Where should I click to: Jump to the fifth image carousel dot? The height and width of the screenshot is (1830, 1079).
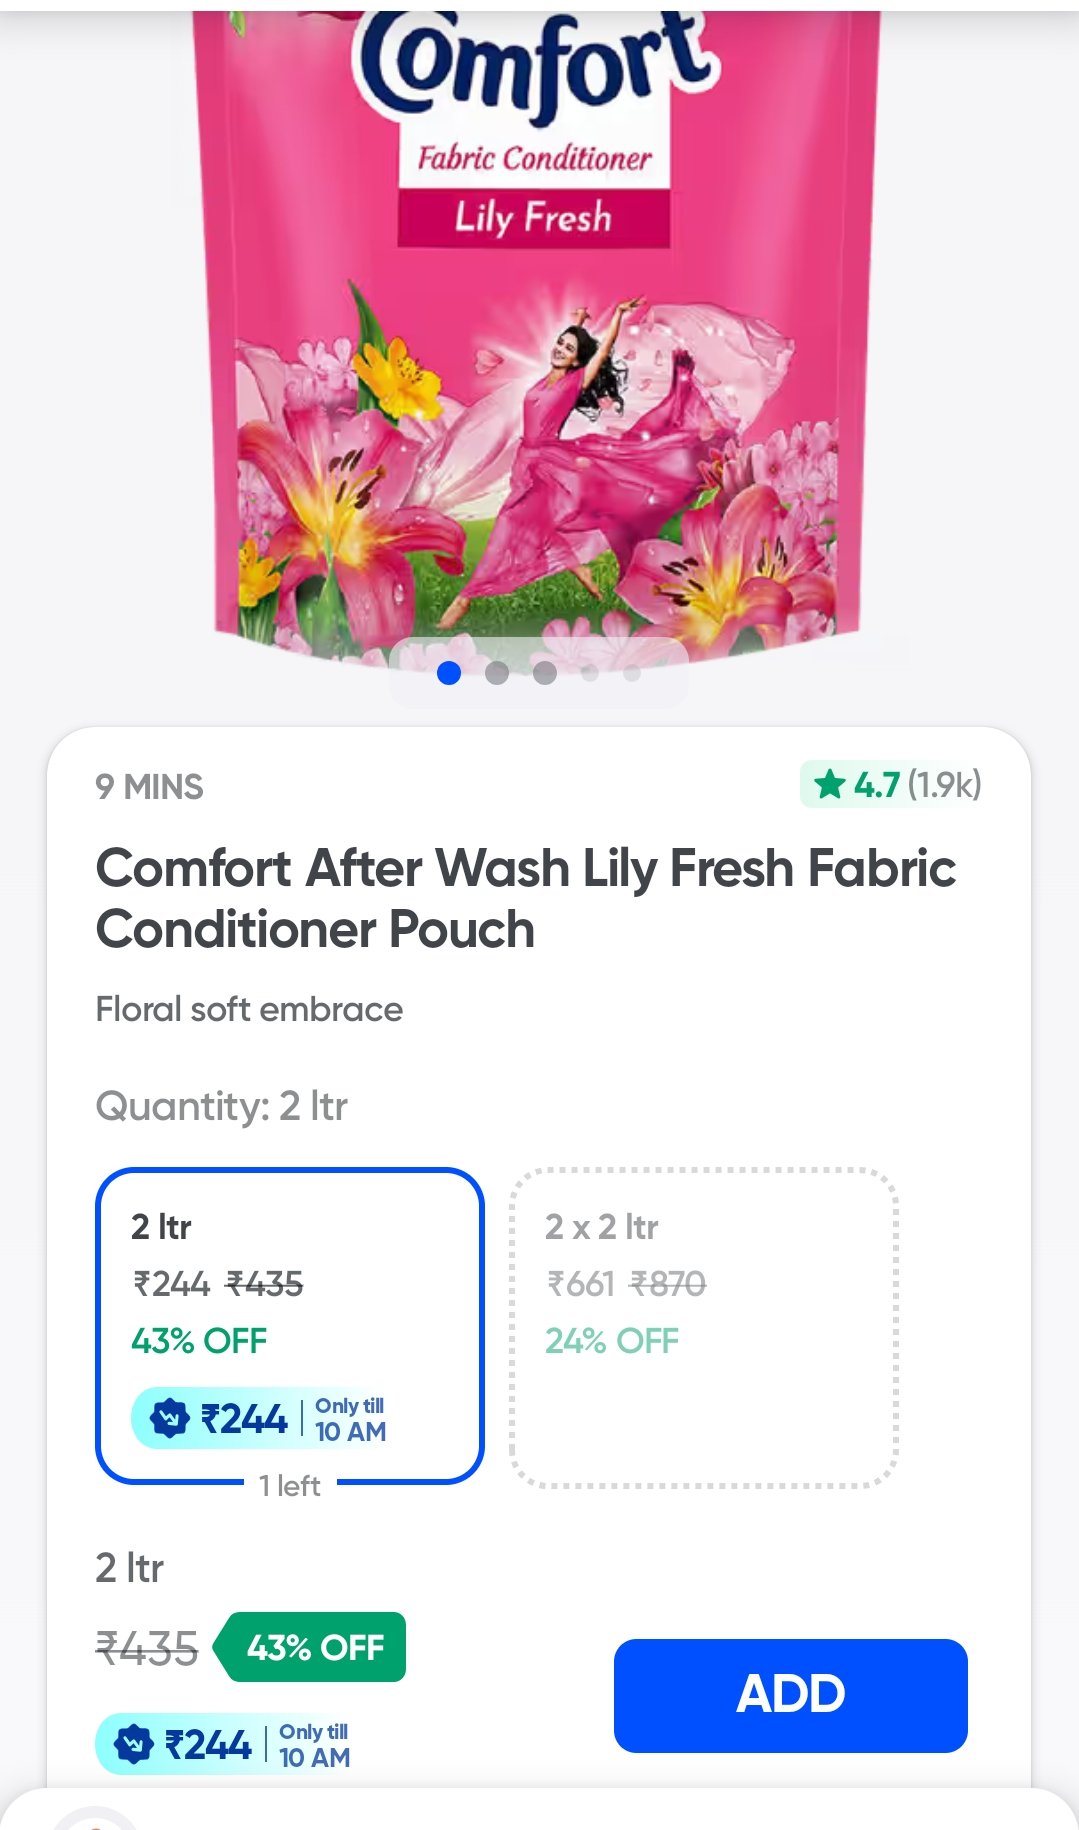pyautogui.click(x=632, y=673)
